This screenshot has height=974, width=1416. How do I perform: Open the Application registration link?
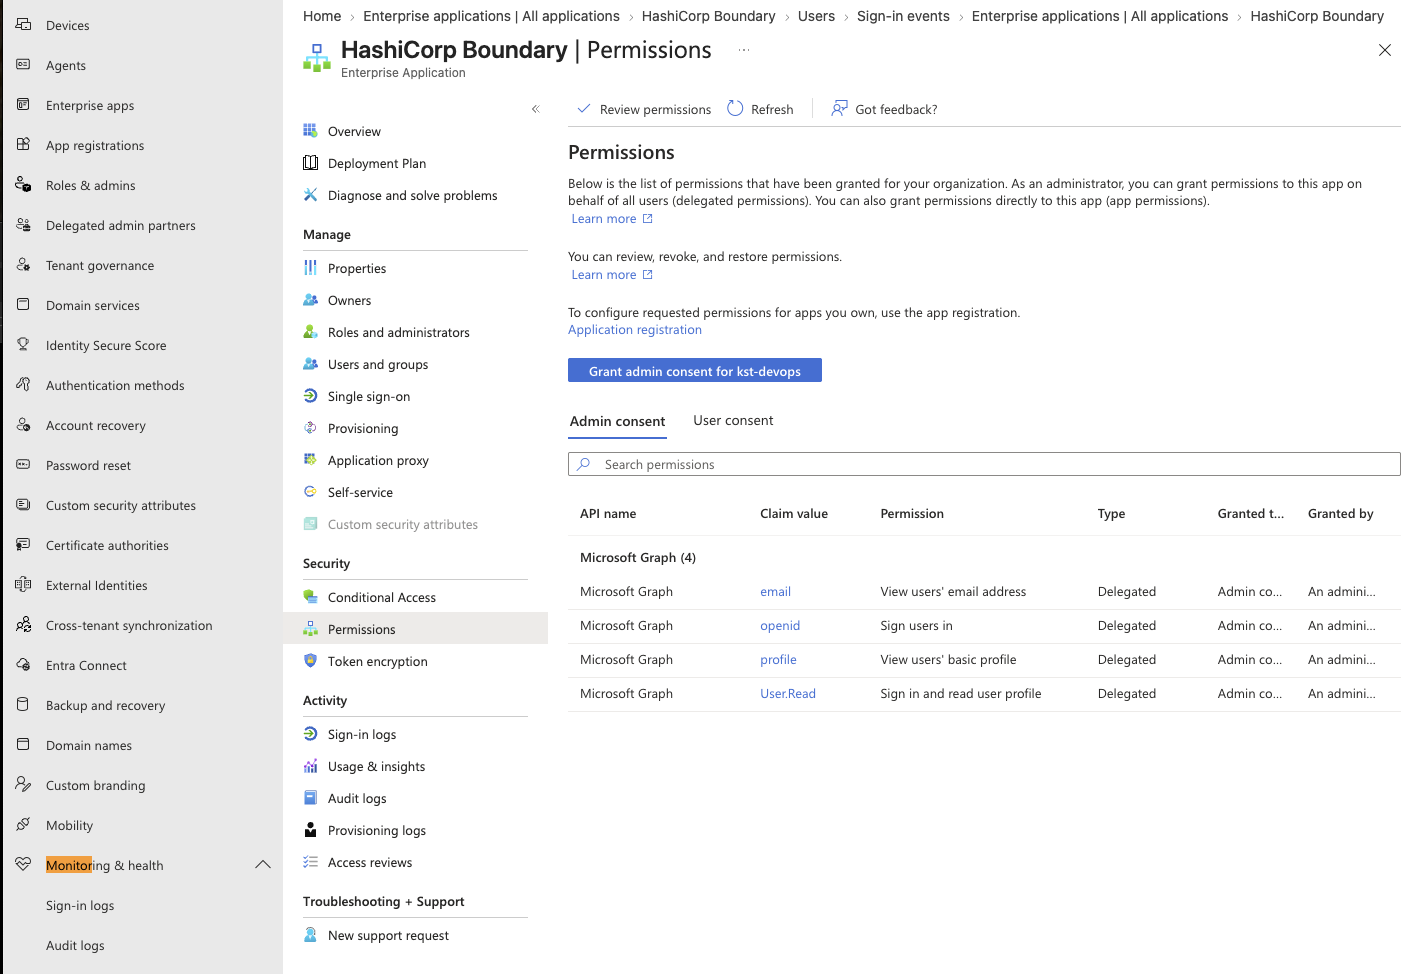click(x=635, y=329)
